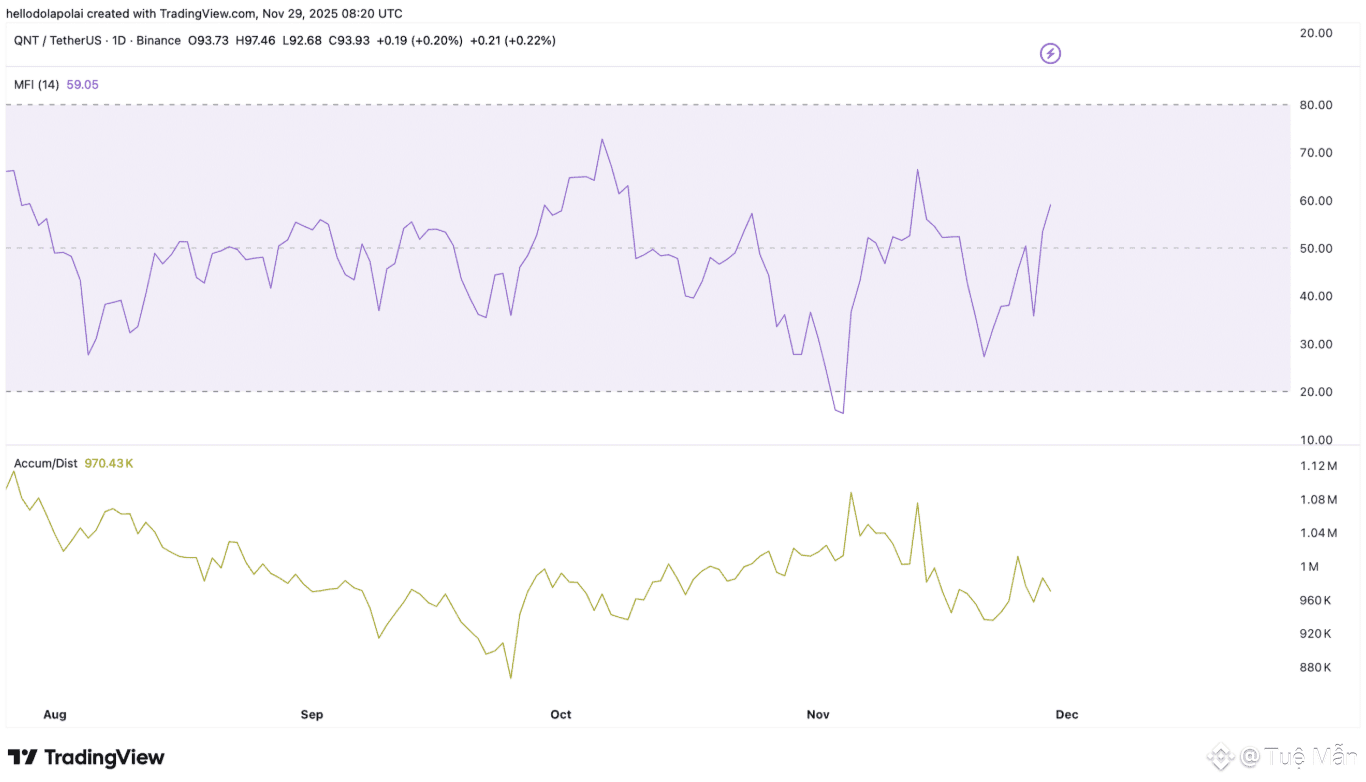Click the 80.00 level on MFI scale
The width and height of the screenshot is (1366, 782).
tap(1316, 105)
